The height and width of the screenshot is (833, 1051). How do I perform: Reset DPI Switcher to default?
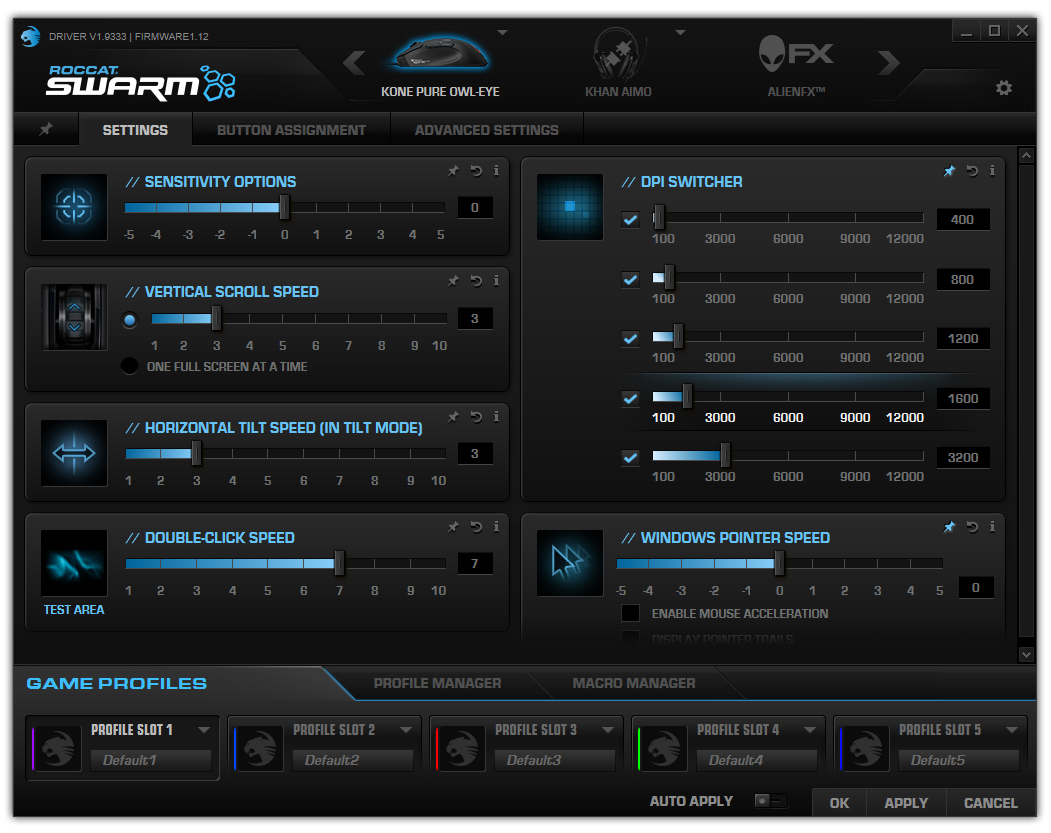[972, 171]
